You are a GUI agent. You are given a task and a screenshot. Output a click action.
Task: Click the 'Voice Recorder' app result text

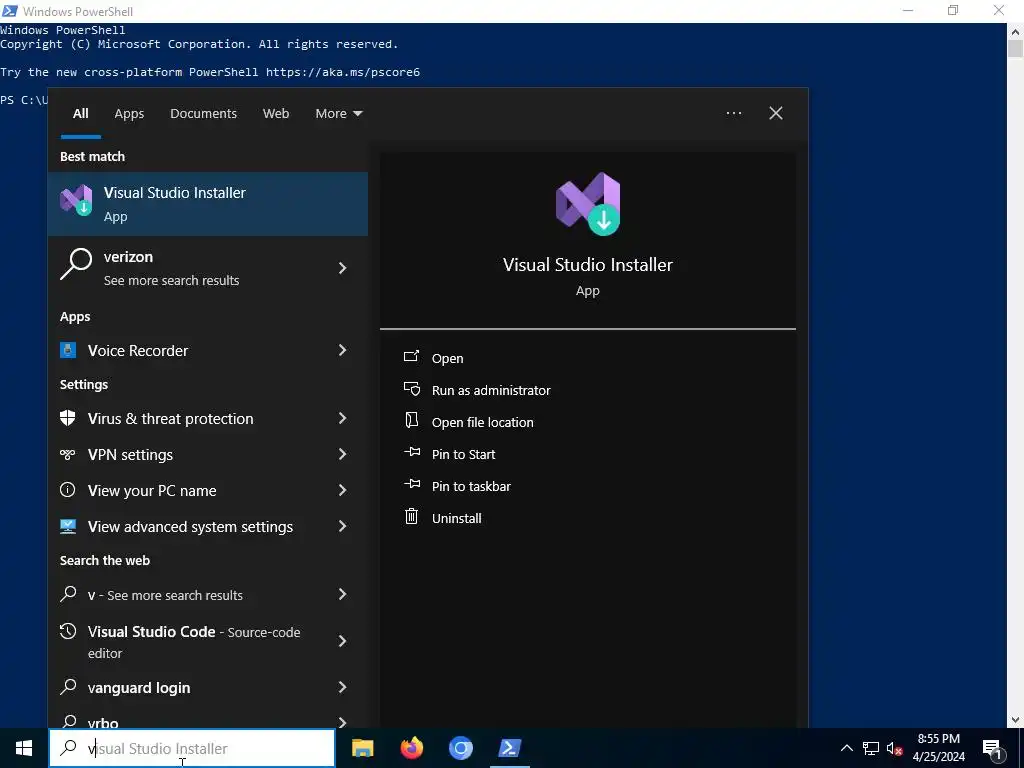tap(138, 351)
